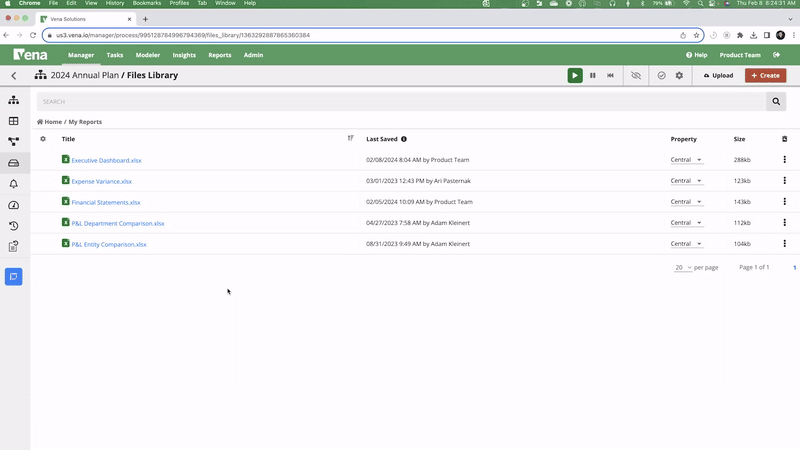800x450 pixels.
Task: Click the green play process button
Action: (x=575, y=75)
